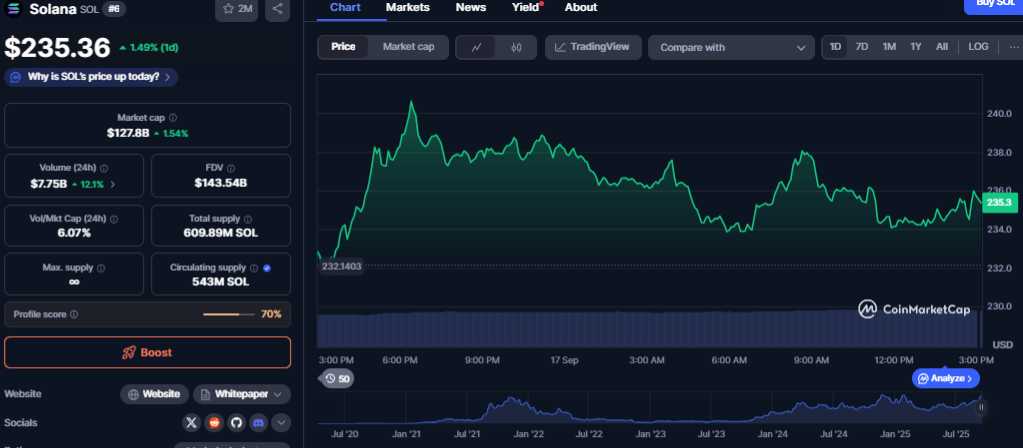The image size is (1023, 448).
Task: Open Solana's Reddit social link
Action: [213, 423]
